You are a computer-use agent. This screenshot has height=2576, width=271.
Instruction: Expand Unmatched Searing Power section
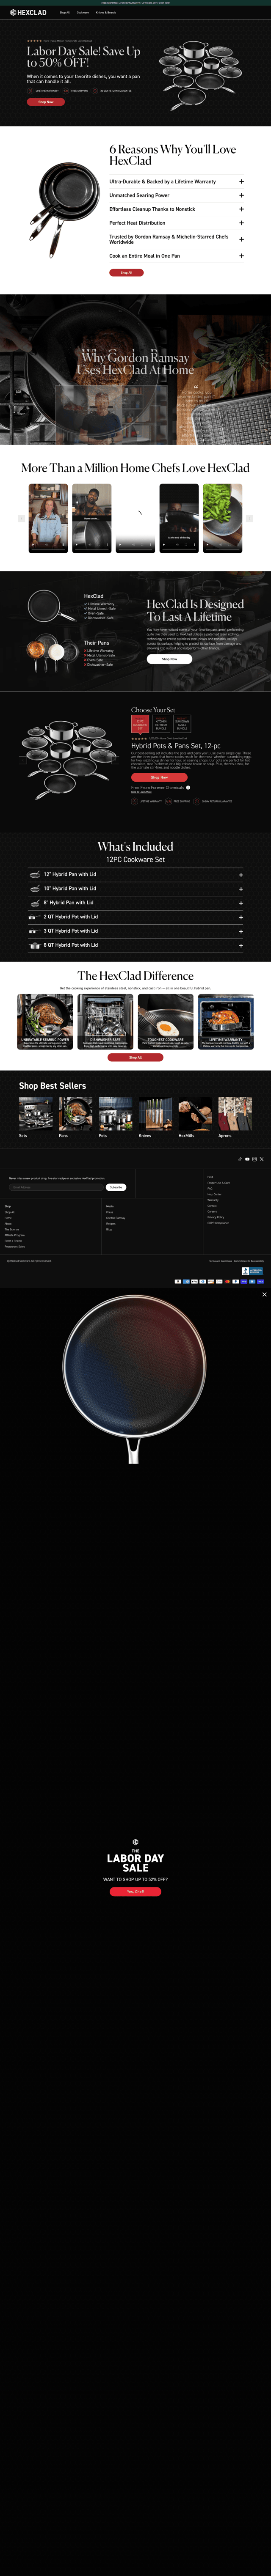(176, 195)
